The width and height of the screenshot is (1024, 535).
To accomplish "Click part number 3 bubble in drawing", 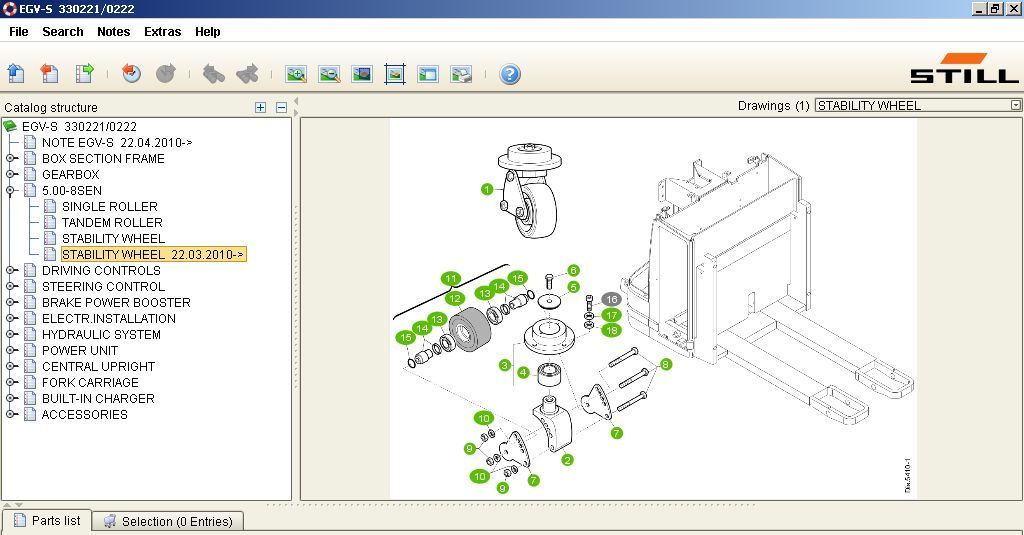I will pyautogui.click(x=504, y=365).
